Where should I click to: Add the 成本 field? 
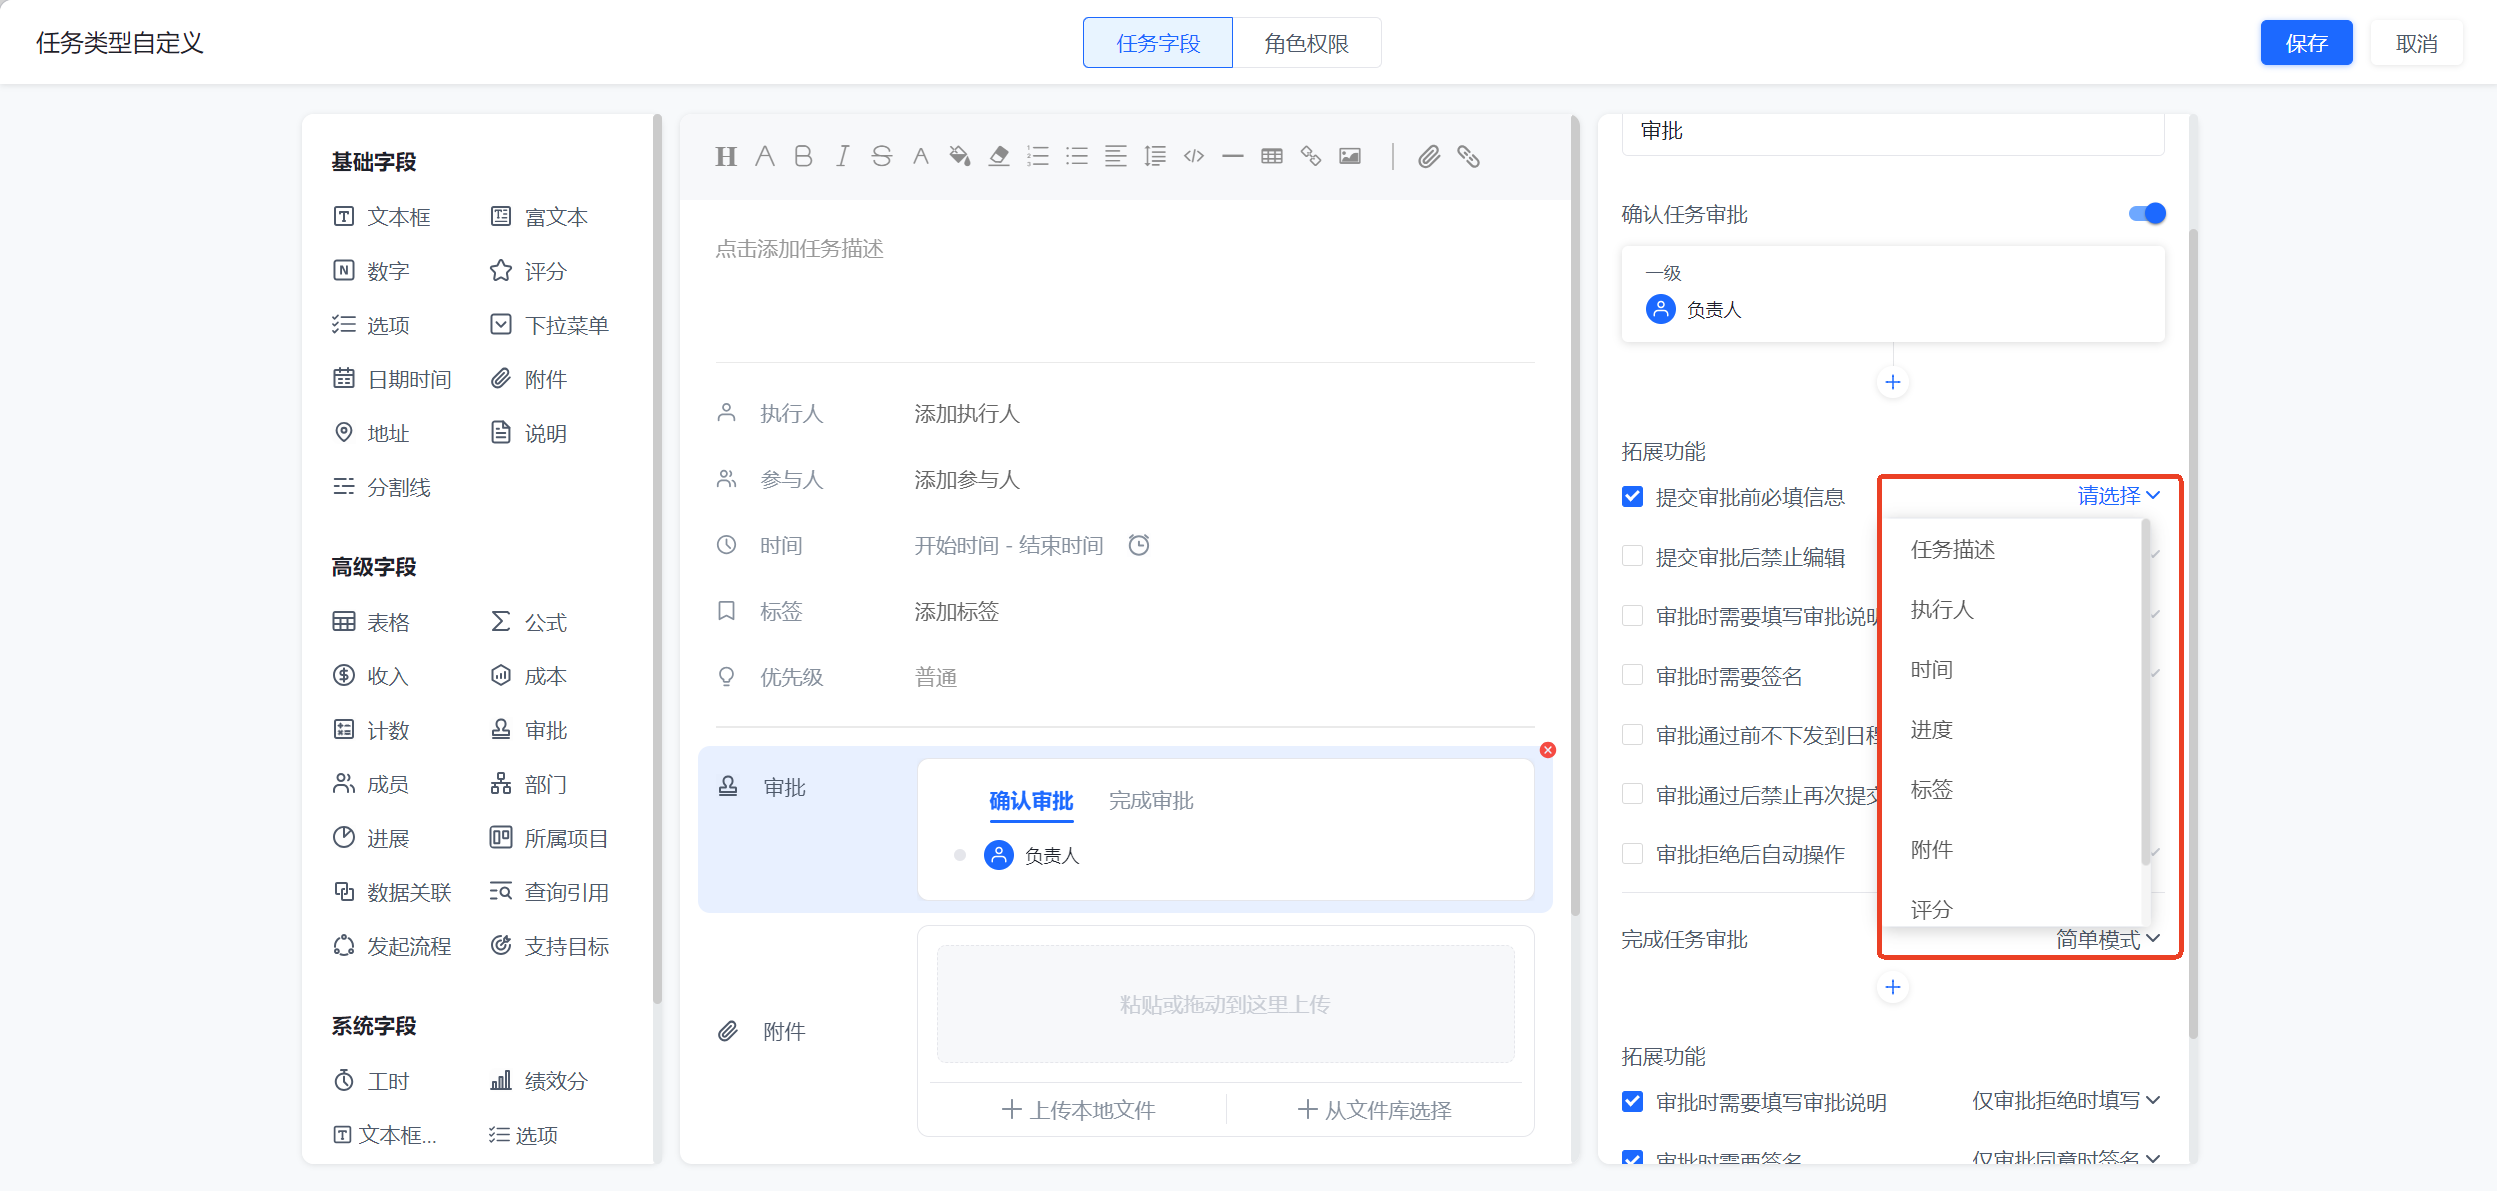pos(529,676)
